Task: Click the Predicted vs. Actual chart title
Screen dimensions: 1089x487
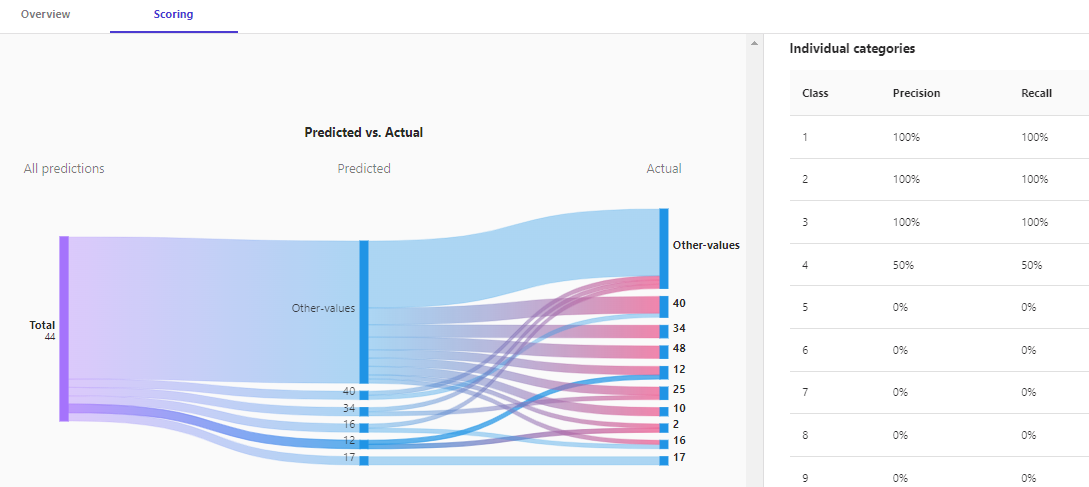Action: coord(363,132)
